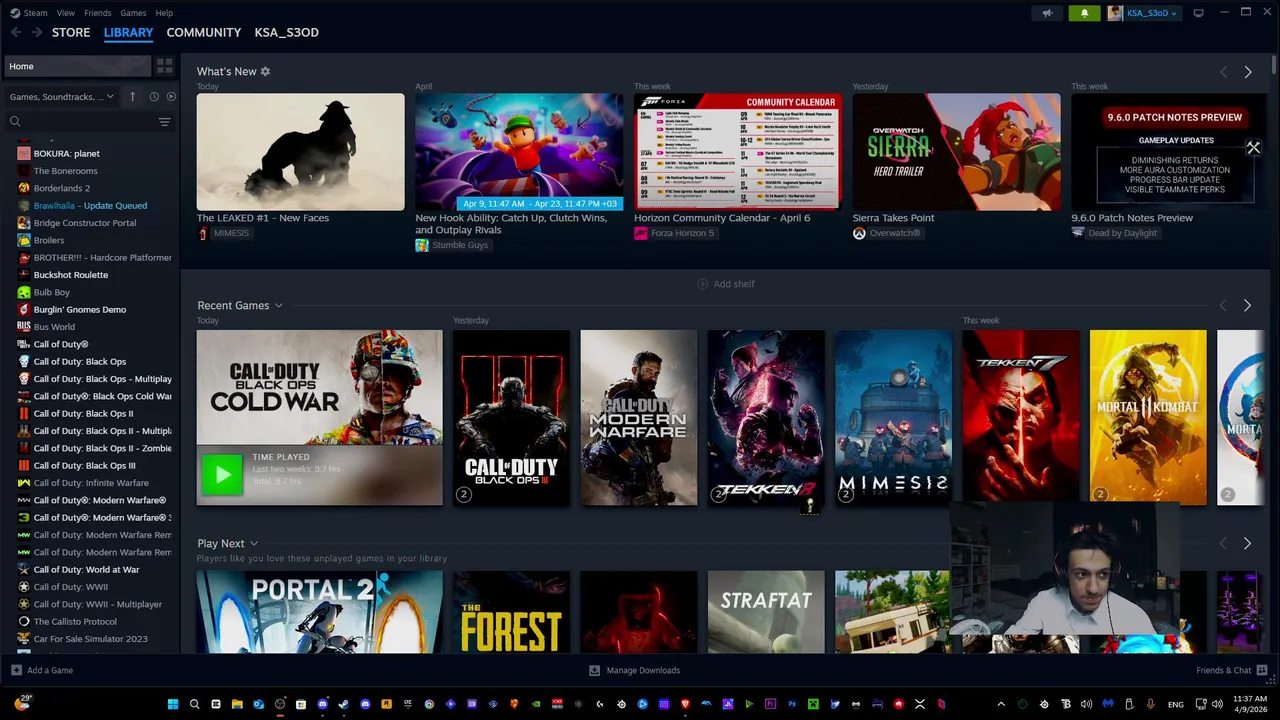Select the Home button in sidebar
Screen dimensions: 1280x720
click(76, 66)
